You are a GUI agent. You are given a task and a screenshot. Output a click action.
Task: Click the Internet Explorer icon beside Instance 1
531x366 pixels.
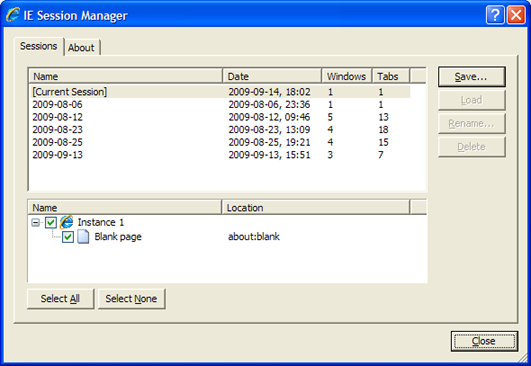pos(66,222)
